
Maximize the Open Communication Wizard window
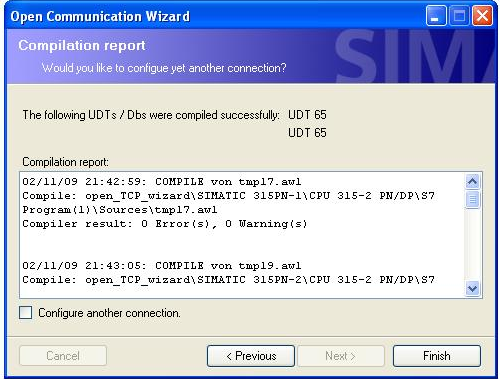[459, 16]
